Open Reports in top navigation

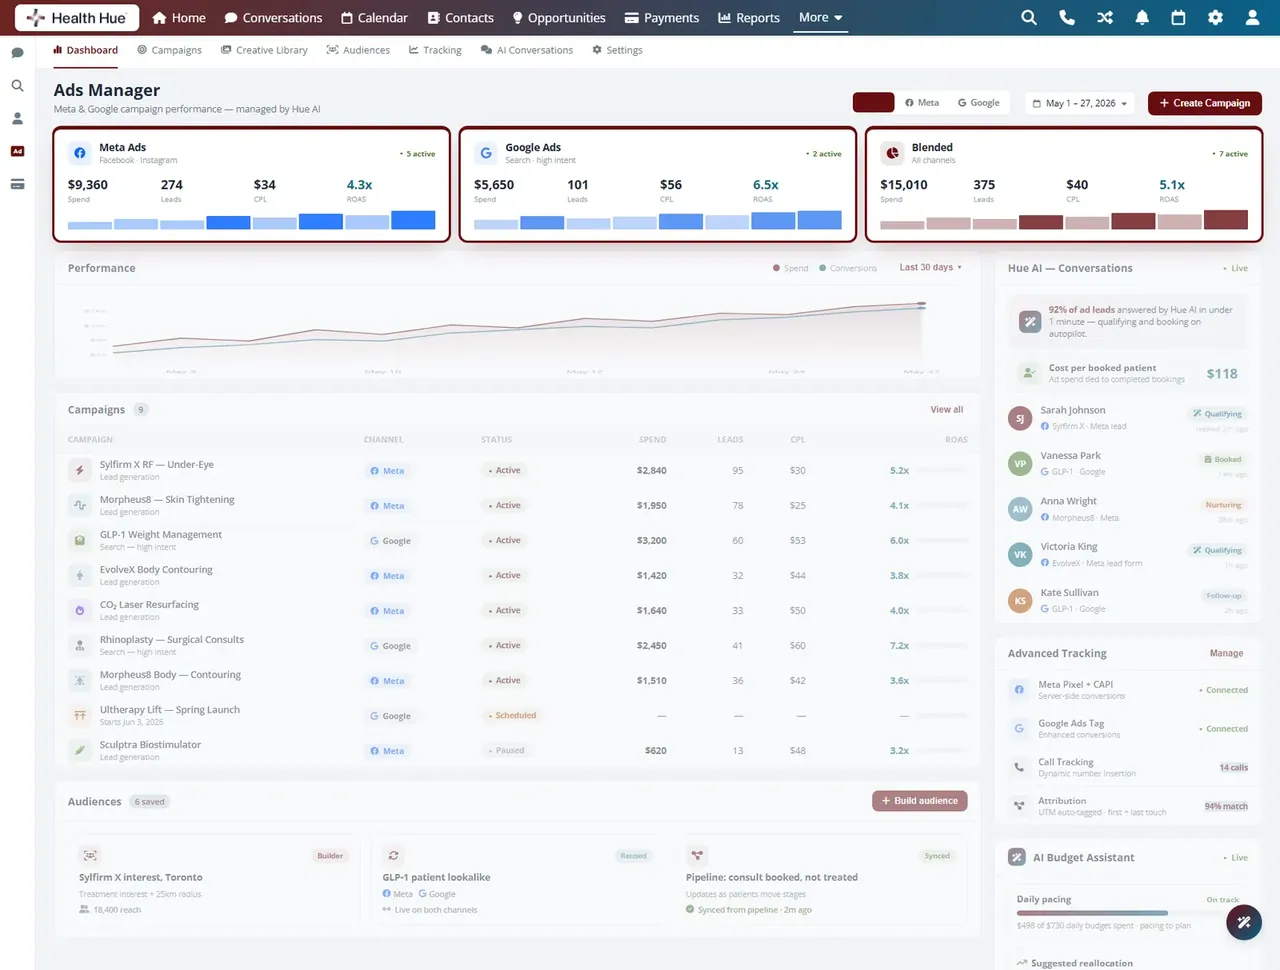coord(749,17)
